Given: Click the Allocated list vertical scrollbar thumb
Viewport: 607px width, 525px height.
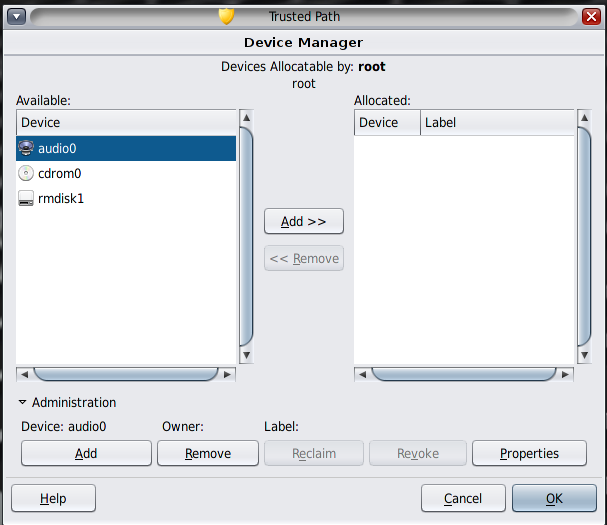Looking at the screenshot, I should pyautogui.click(x=584, y=236).
